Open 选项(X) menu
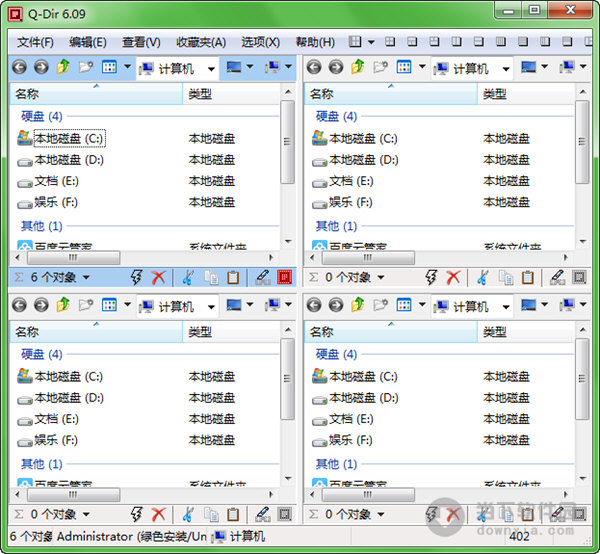 [261, 42]
